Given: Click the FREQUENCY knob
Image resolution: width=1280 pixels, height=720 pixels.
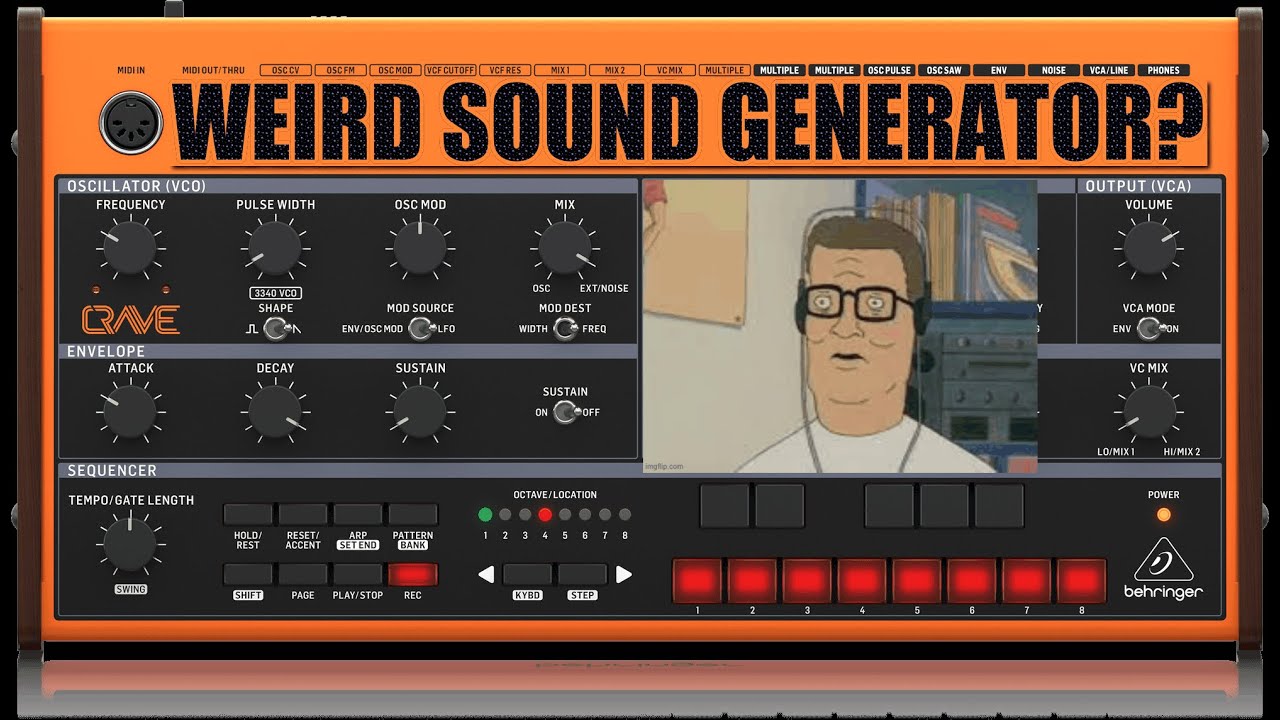Looking at the screenshot, I should point(130,248).
